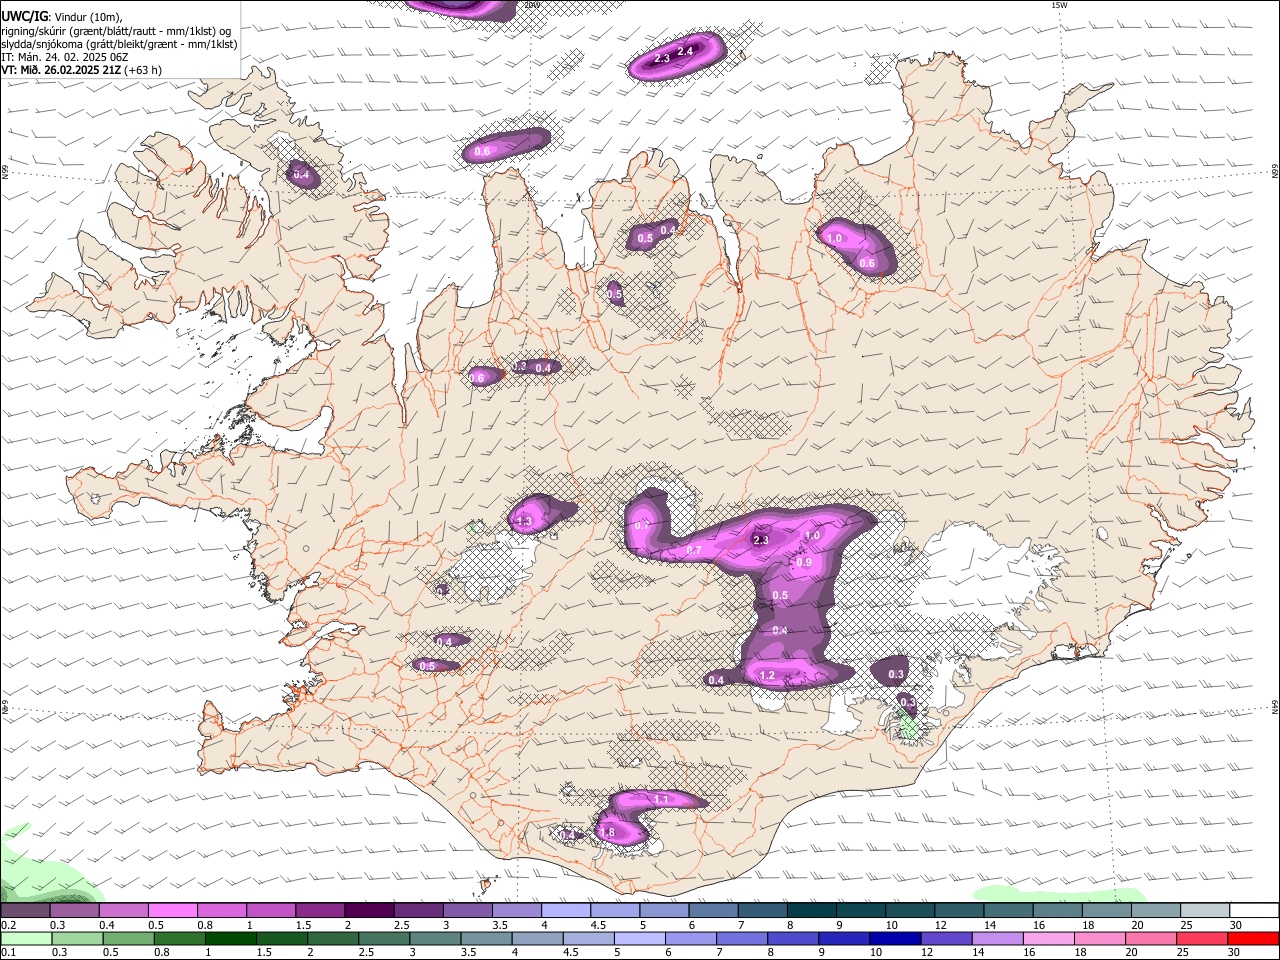Click the deep blue swatch above lower 10

(x=893, y=939)
